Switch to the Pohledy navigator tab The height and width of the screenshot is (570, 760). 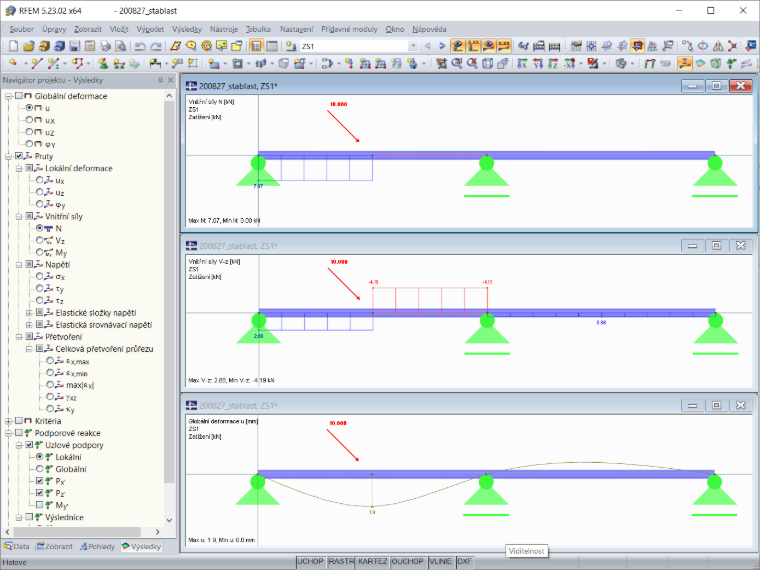coord(97,546)
